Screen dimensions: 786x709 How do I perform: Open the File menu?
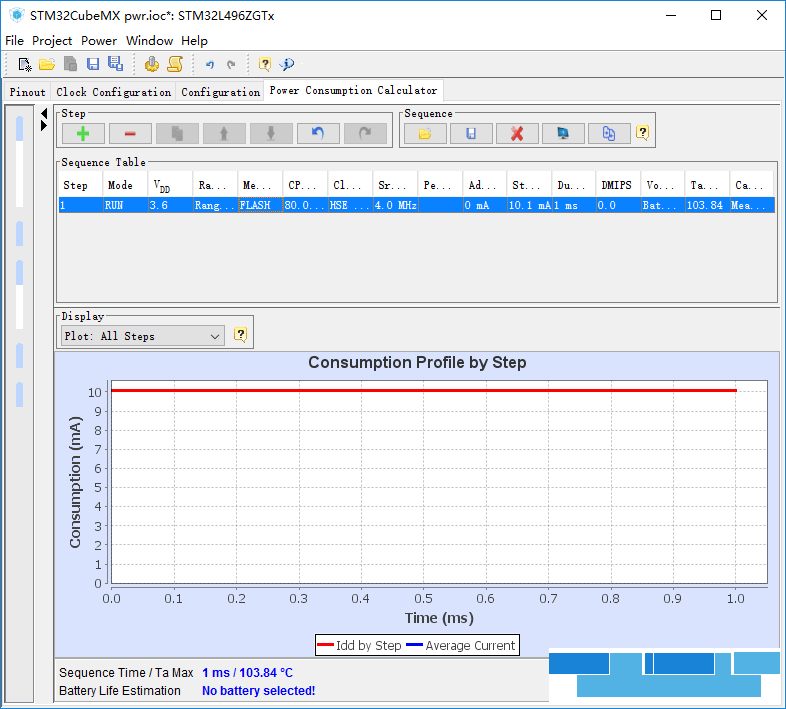tap(15, 41)
